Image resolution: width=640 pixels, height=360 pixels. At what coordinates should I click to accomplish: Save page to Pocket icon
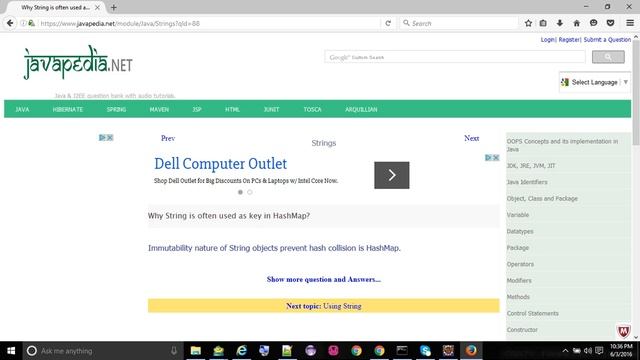(610, 23)
